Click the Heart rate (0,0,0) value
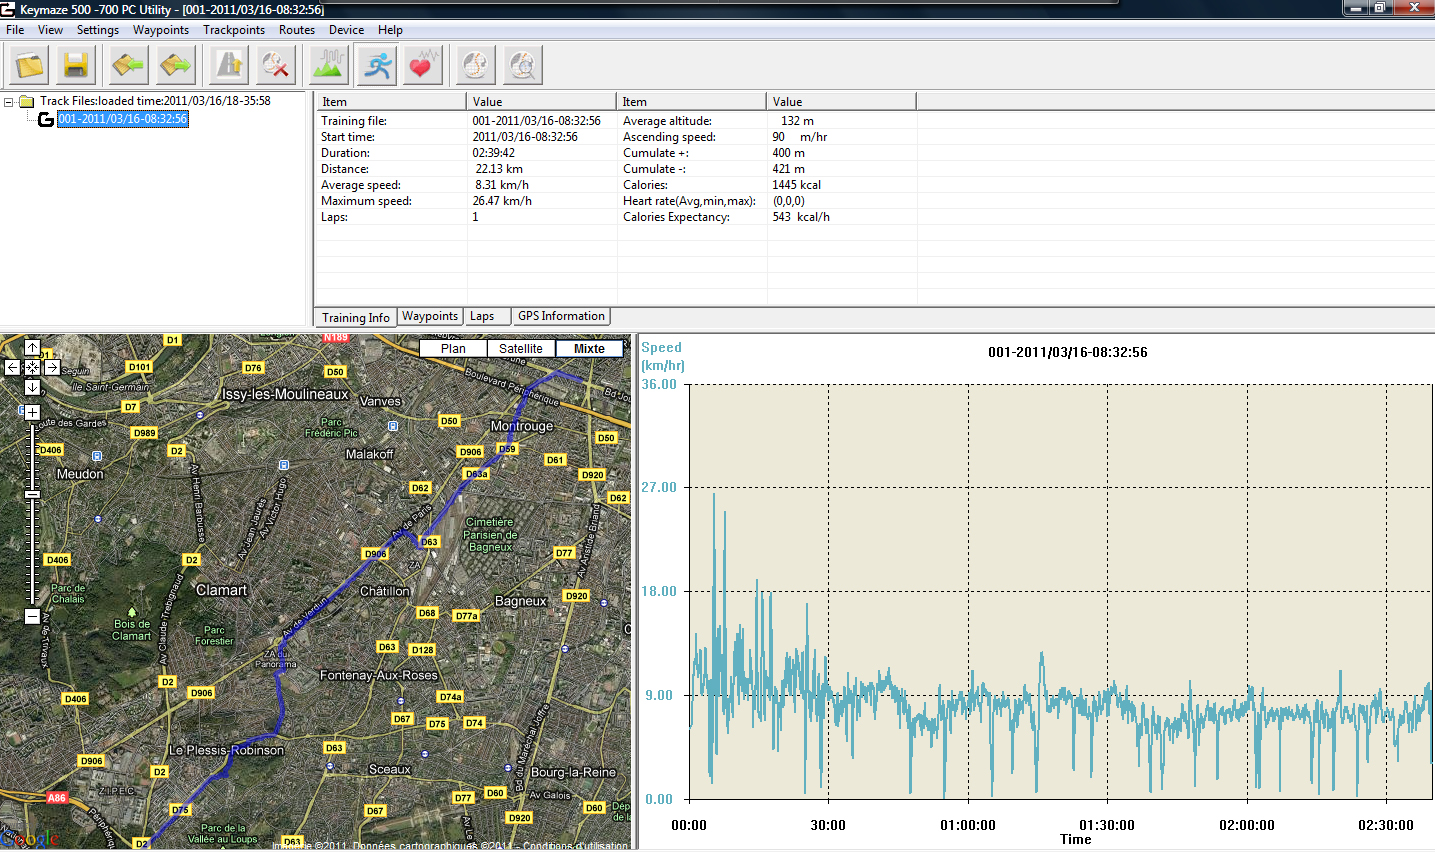This screenshot has width=1435, height=852. pyautogui.click(x=788, y=201)
